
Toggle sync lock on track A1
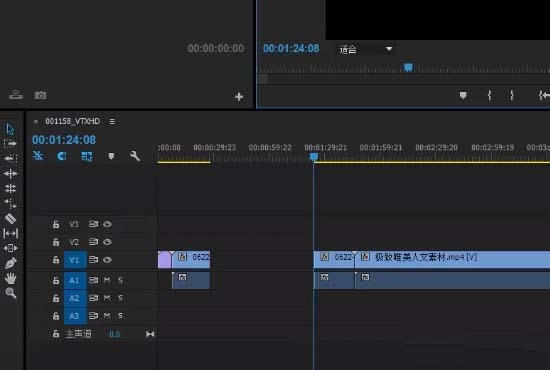point(93,280)
